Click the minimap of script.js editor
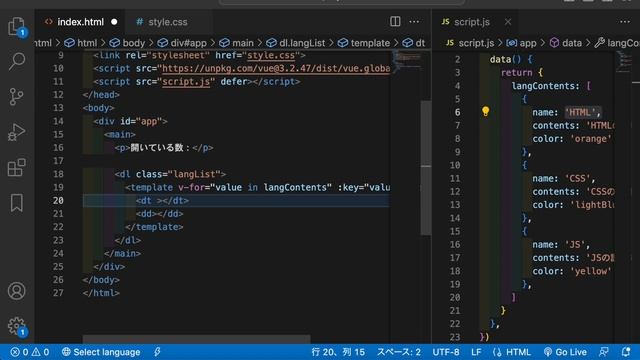 click(624, 61)
